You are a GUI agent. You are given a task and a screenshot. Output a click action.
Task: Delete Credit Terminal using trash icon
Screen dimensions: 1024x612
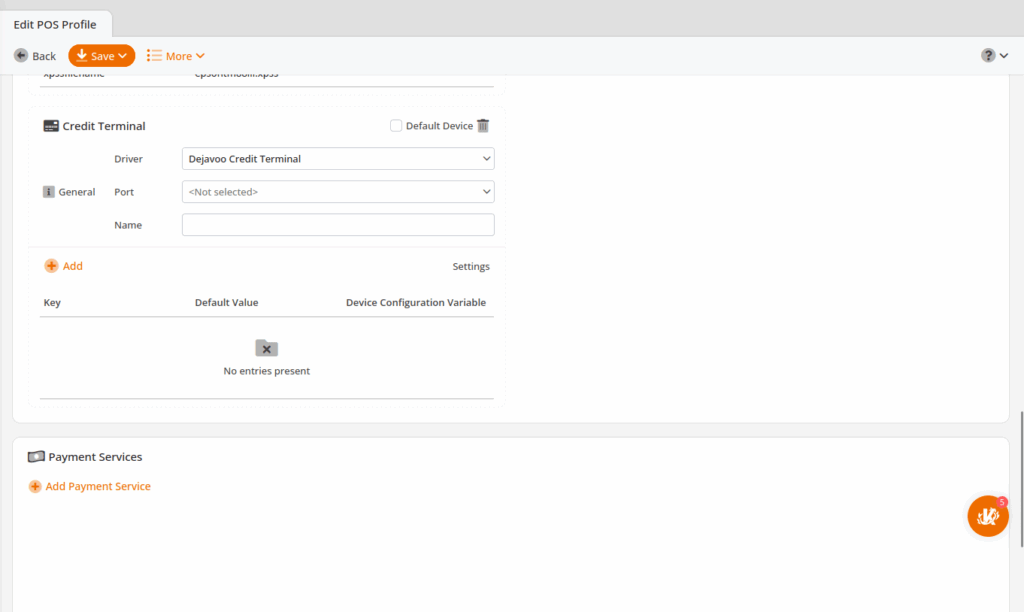click(483, 126)
